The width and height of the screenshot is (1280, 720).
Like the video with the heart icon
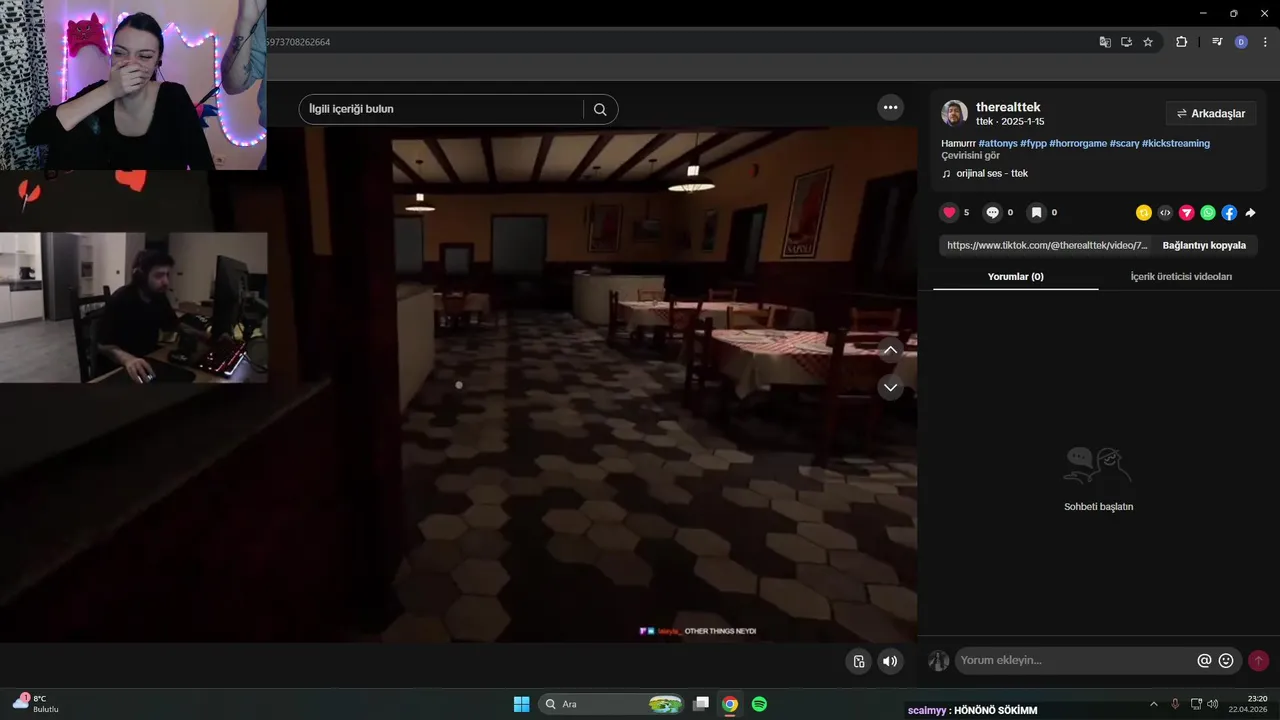click(949, 212)
